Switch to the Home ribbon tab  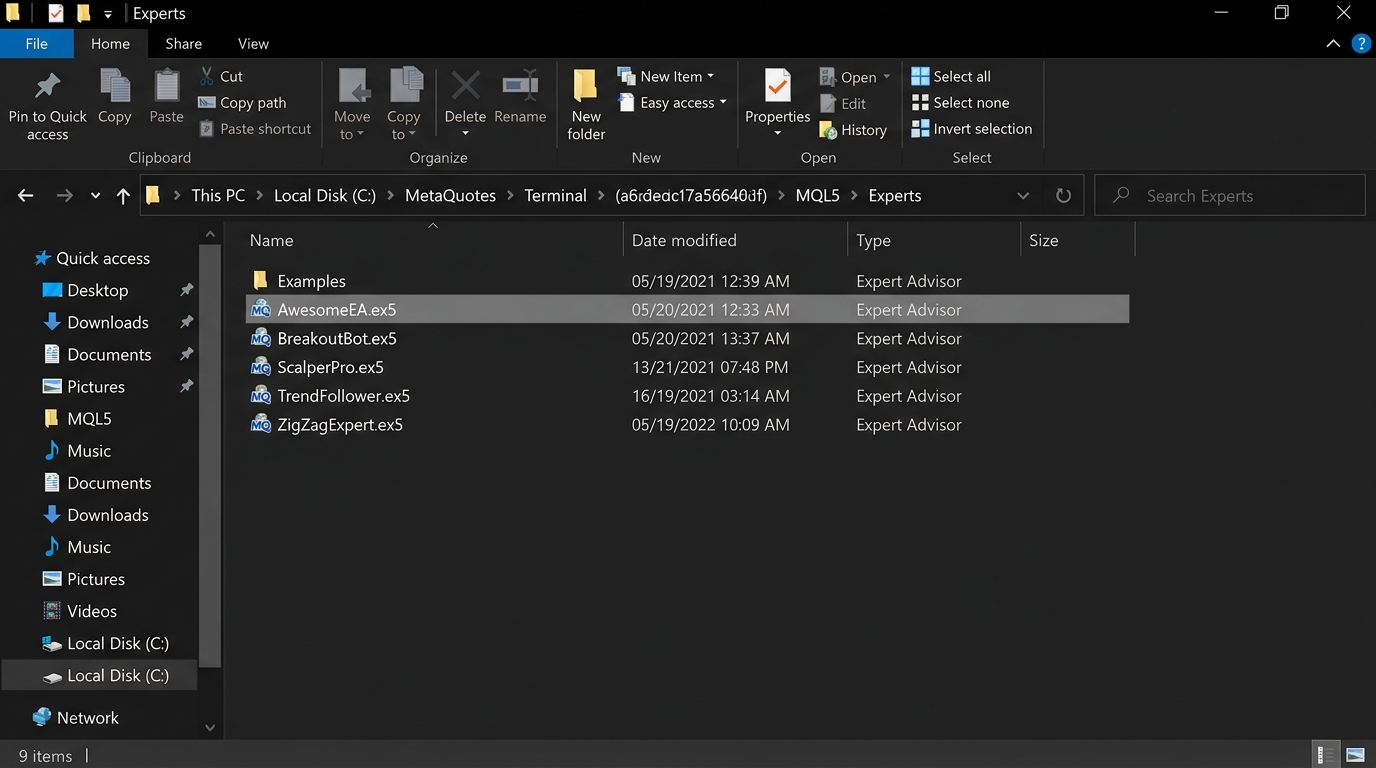tap(110, 43)
